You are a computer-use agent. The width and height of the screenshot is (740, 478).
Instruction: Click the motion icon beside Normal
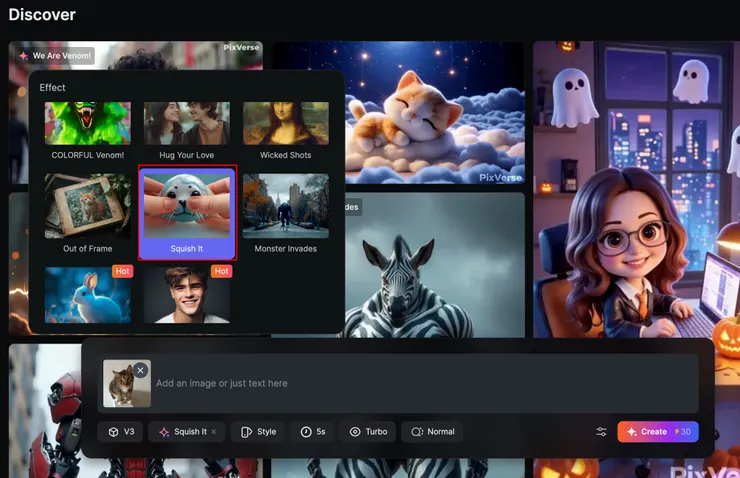(417, 432)
